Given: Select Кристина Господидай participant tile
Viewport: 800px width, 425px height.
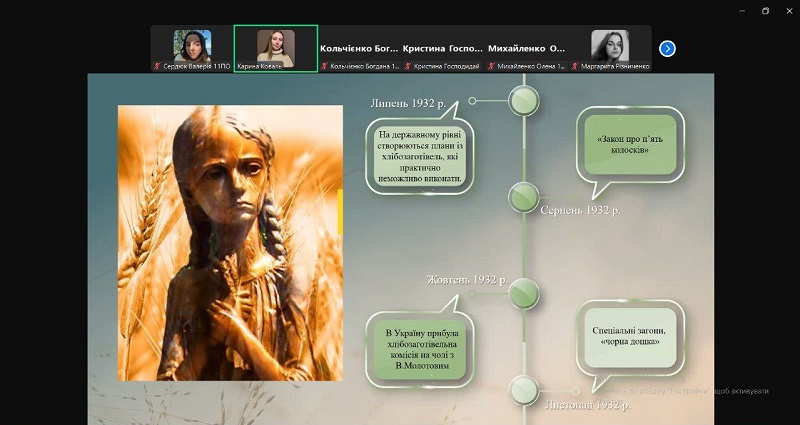Looking at the screenshot, I should pyautogui.click(x=442, y=49).
